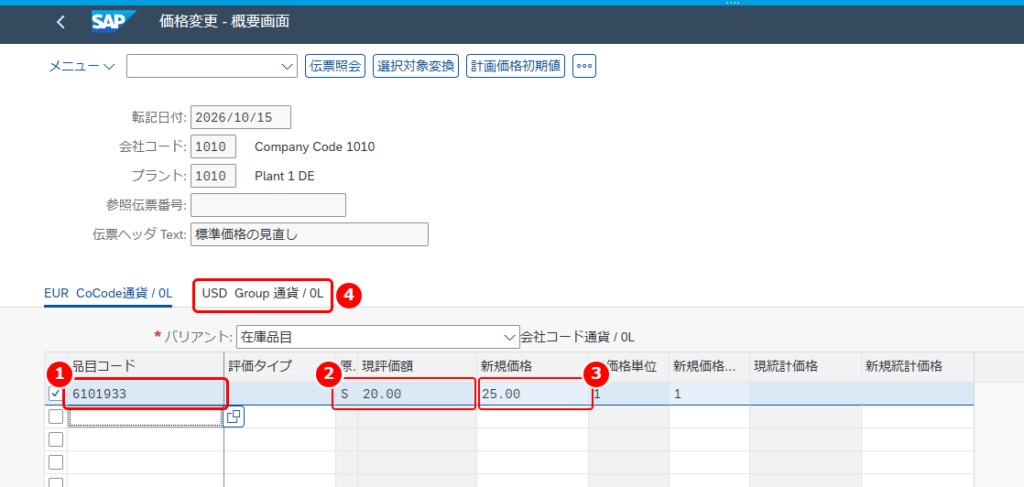The height and width of the screenshot is (487, 1024).
Task: Click the 品目コード column header
Action: point(145,366)
